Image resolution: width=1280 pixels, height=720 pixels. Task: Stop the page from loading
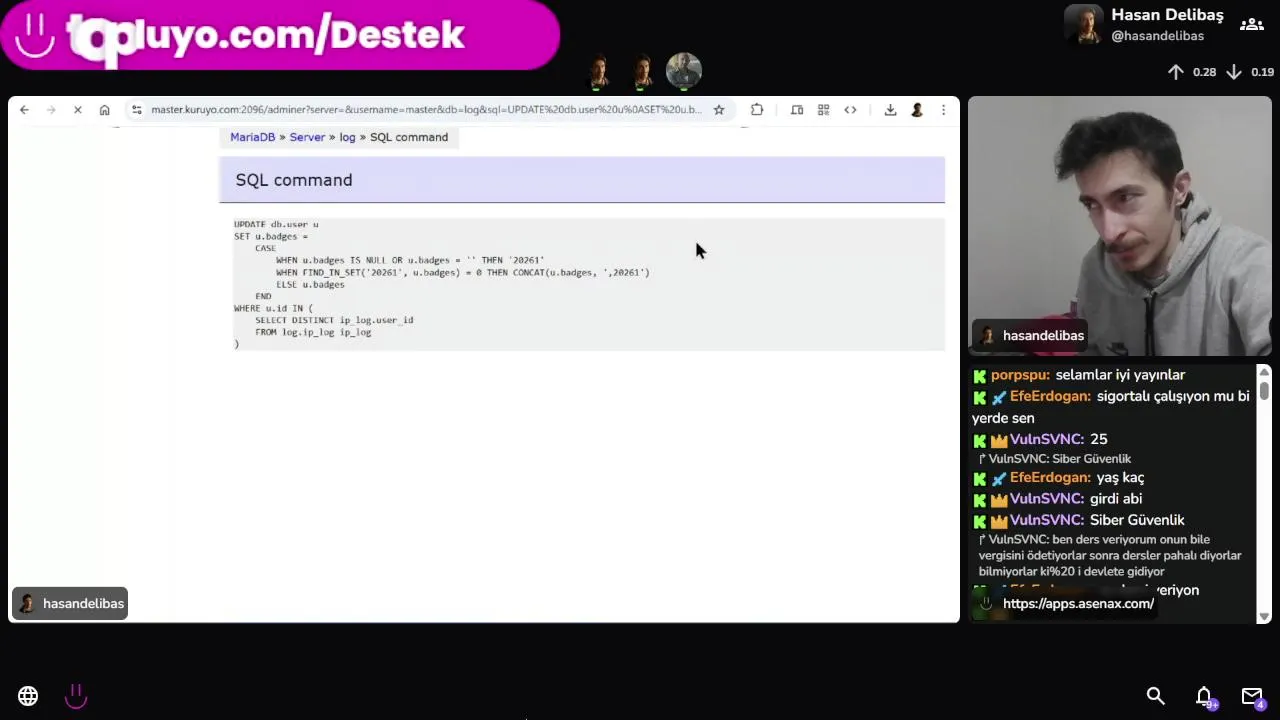pos(77,110)
